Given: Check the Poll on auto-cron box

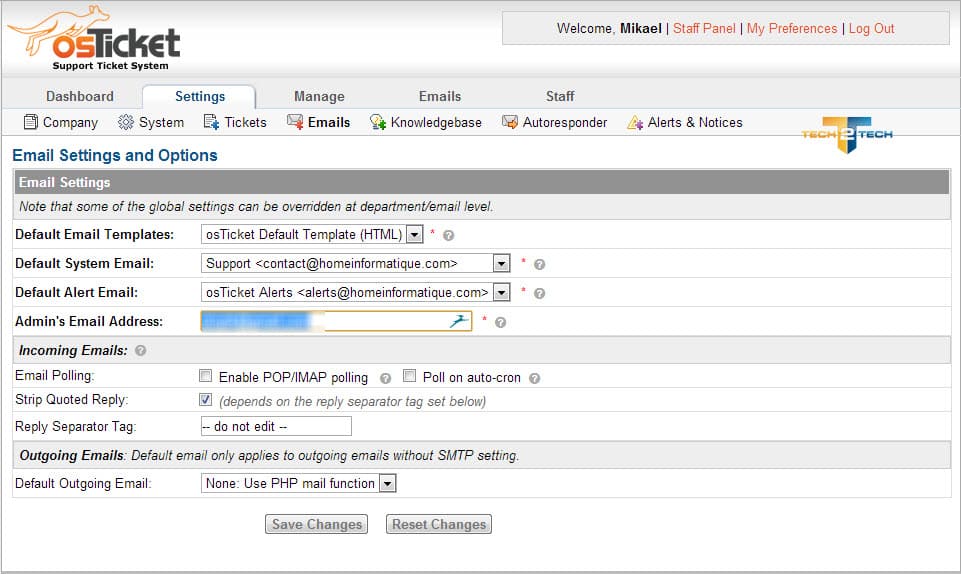Looking at the screenshot, I should point(410,377).
